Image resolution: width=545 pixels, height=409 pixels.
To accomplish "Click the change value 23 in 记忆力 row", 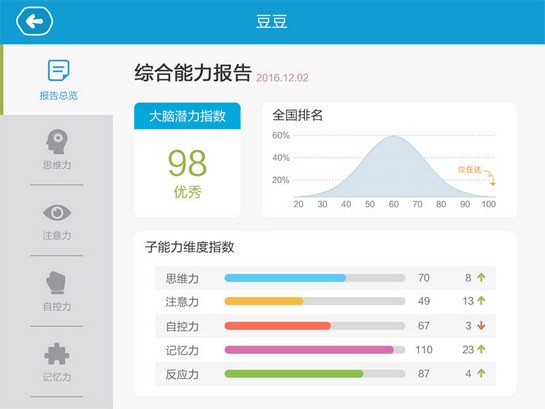I will click(468, 350).
